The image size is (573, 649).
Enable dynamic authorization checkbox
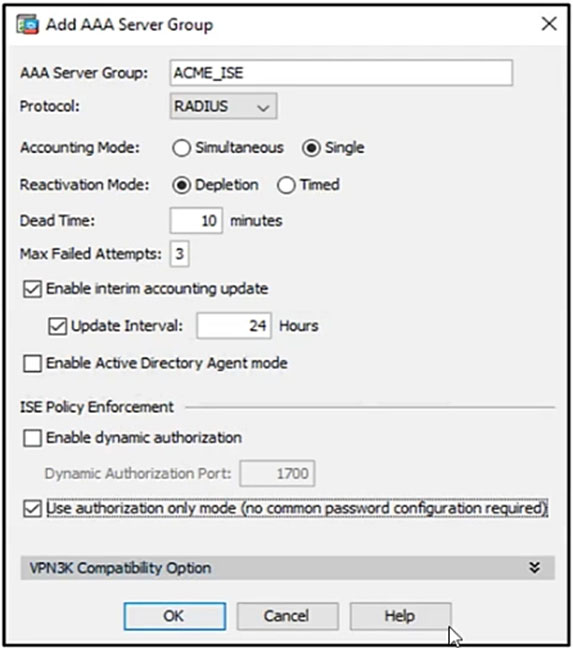[x=32, y=438]
